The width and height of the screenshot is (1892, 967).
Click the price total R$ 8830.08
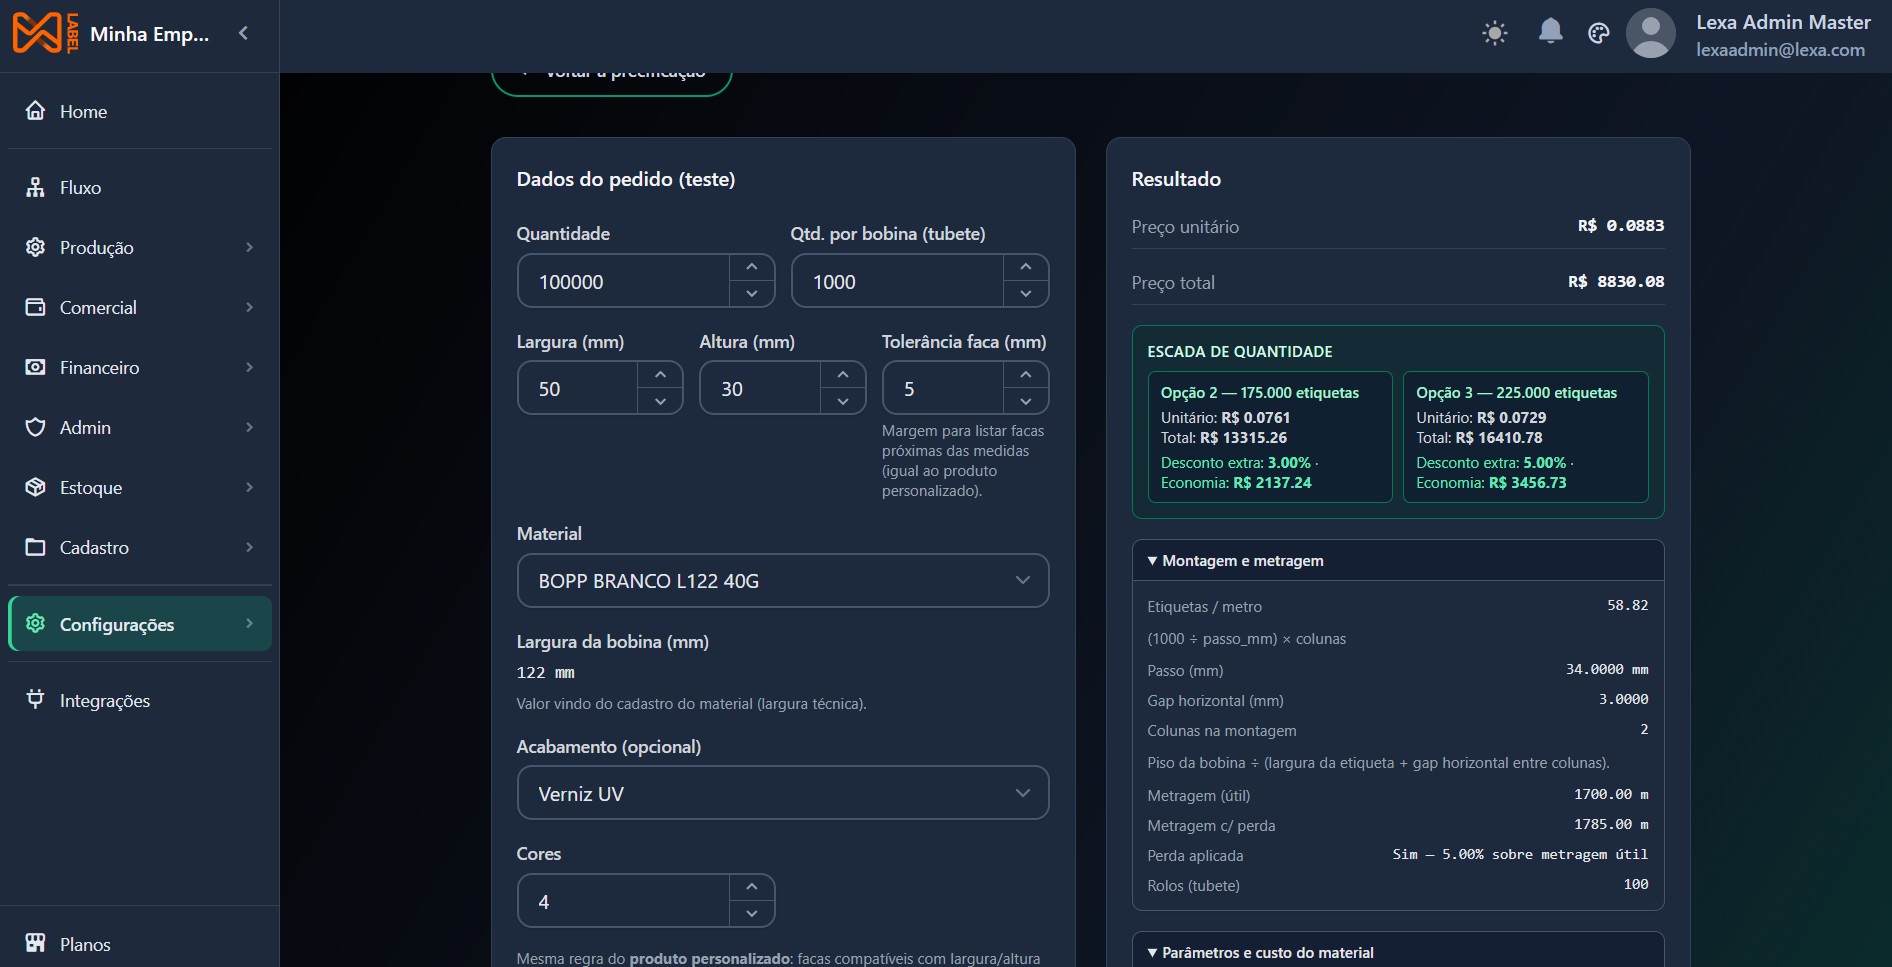click(1616, 282)
